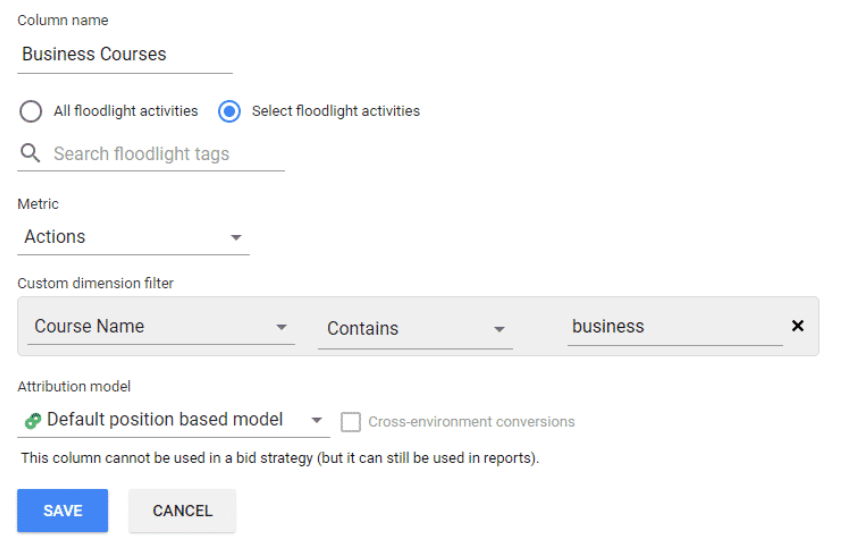The image size is (855, 547).
Task: Click the CANCEL button
Action: 182,510
